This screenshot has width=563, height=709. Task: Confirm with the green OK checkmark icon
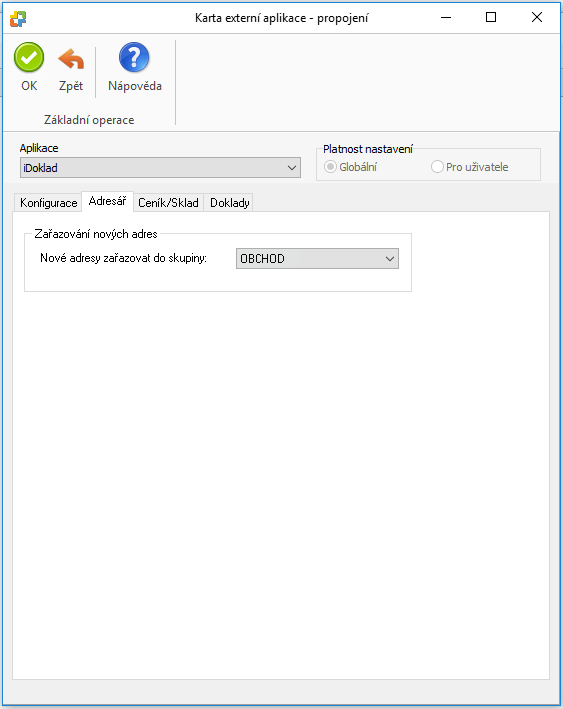pos(29,57)
